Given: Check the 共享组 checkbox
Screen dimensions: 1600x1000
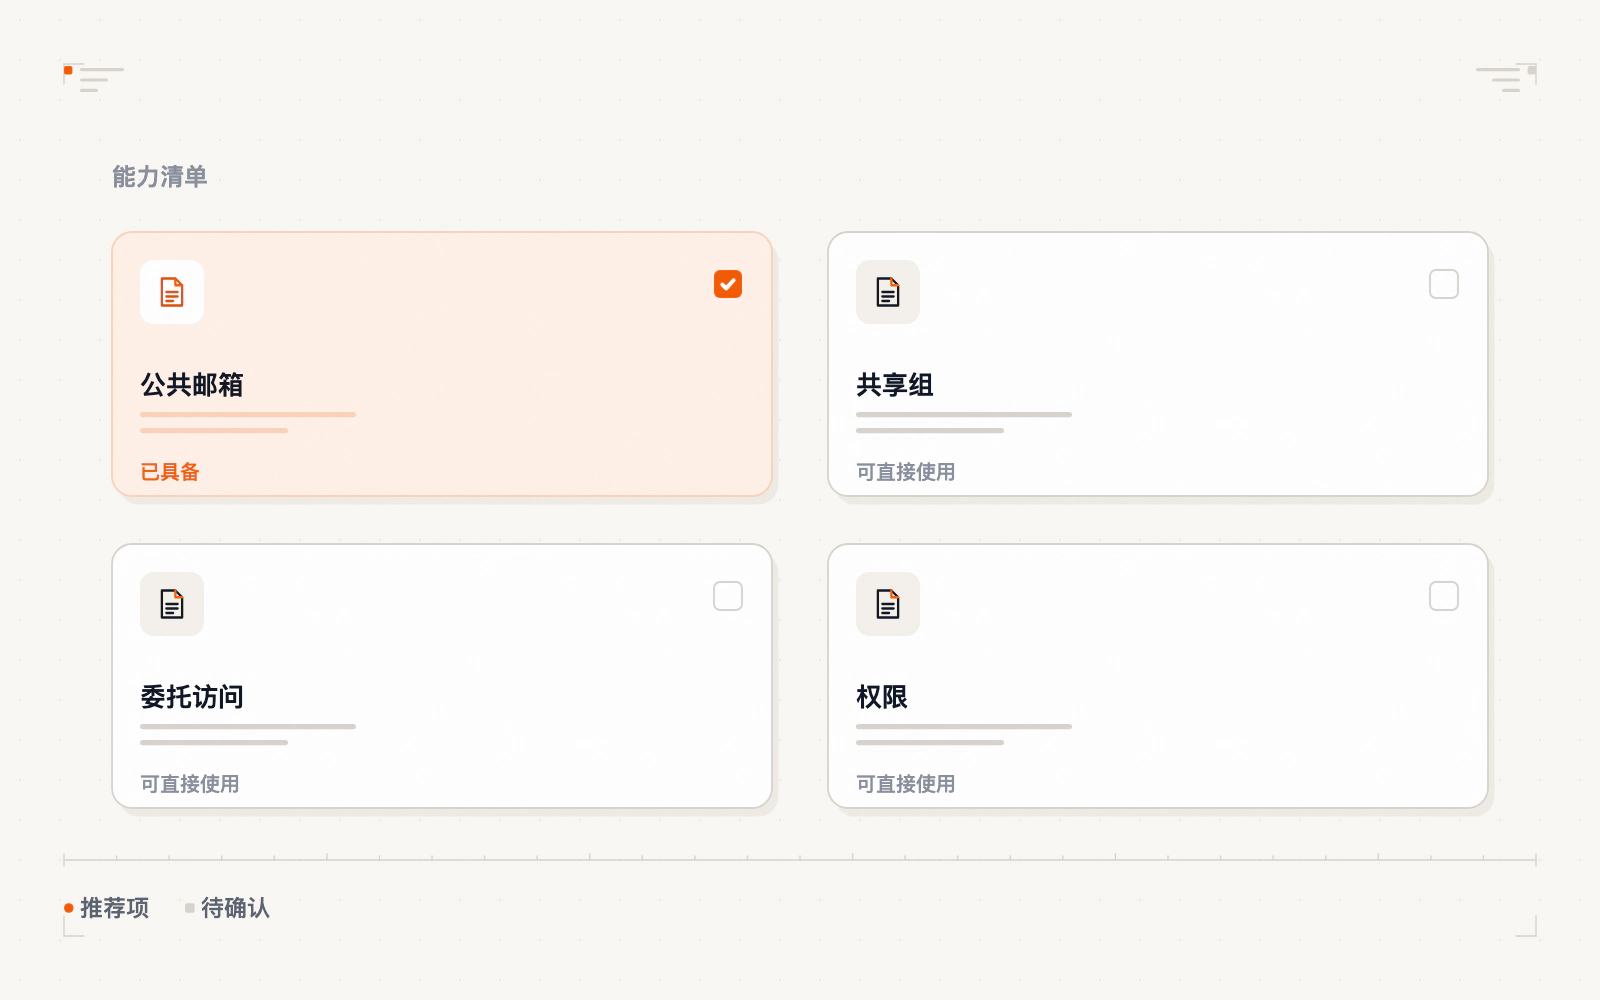Looking at the screenshot, I should point(1444,284).
